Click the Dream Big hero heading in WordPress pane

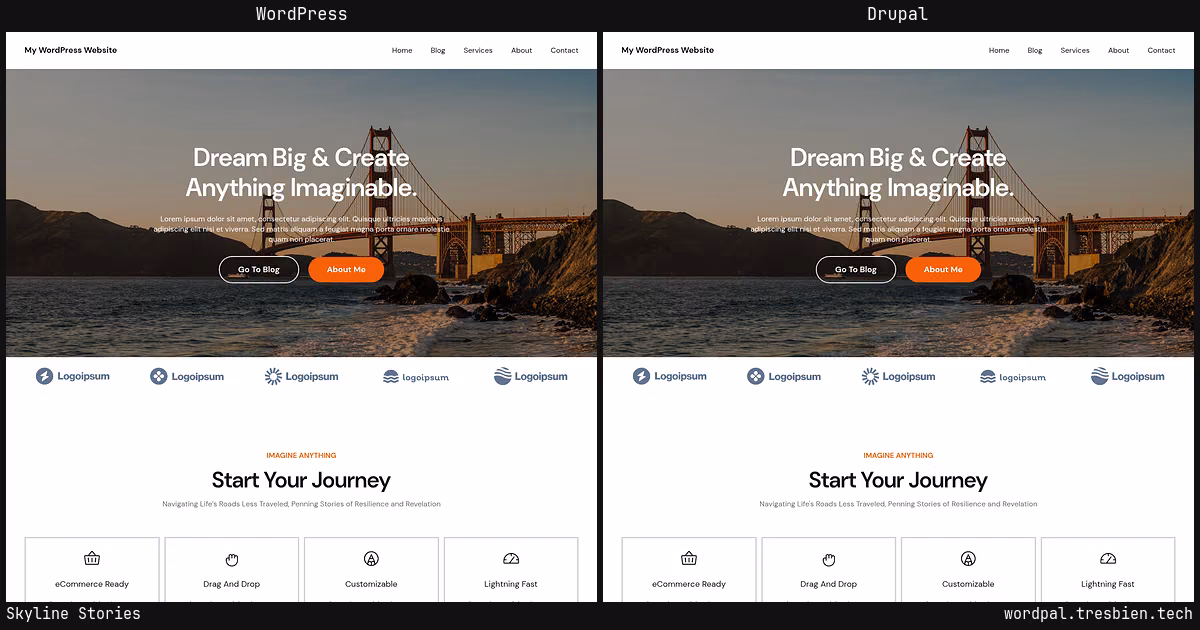pos(301,172)
